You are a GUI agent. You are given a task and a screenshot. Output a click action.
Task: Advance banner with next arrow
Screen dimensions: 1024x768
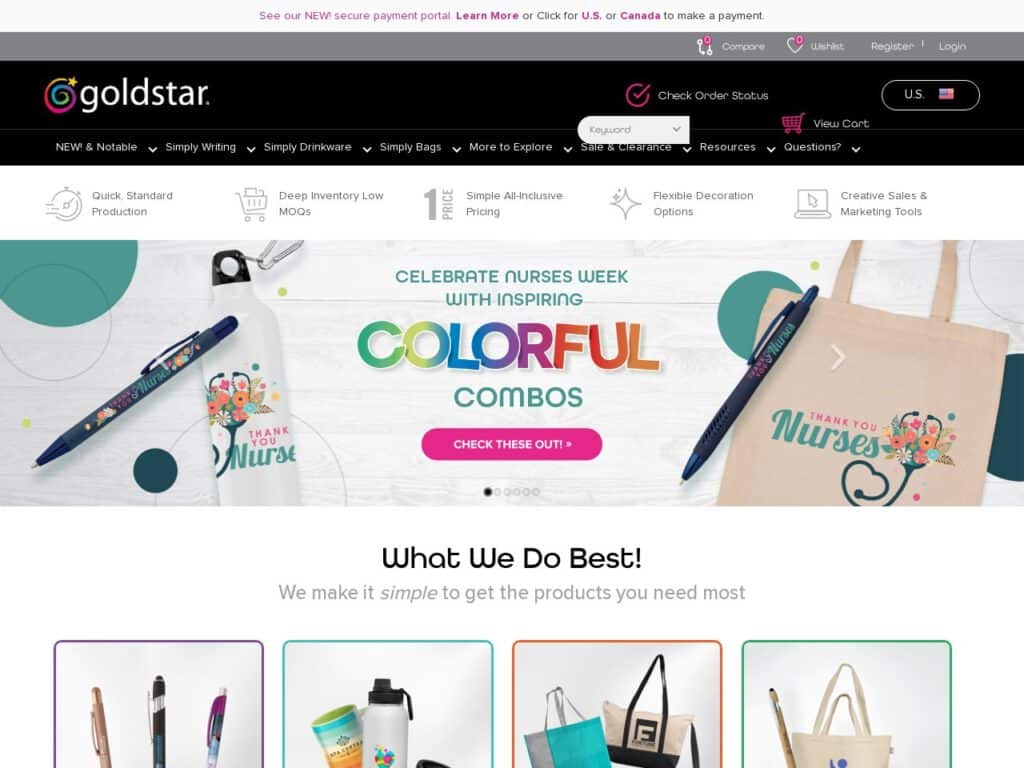coord(838,357)
